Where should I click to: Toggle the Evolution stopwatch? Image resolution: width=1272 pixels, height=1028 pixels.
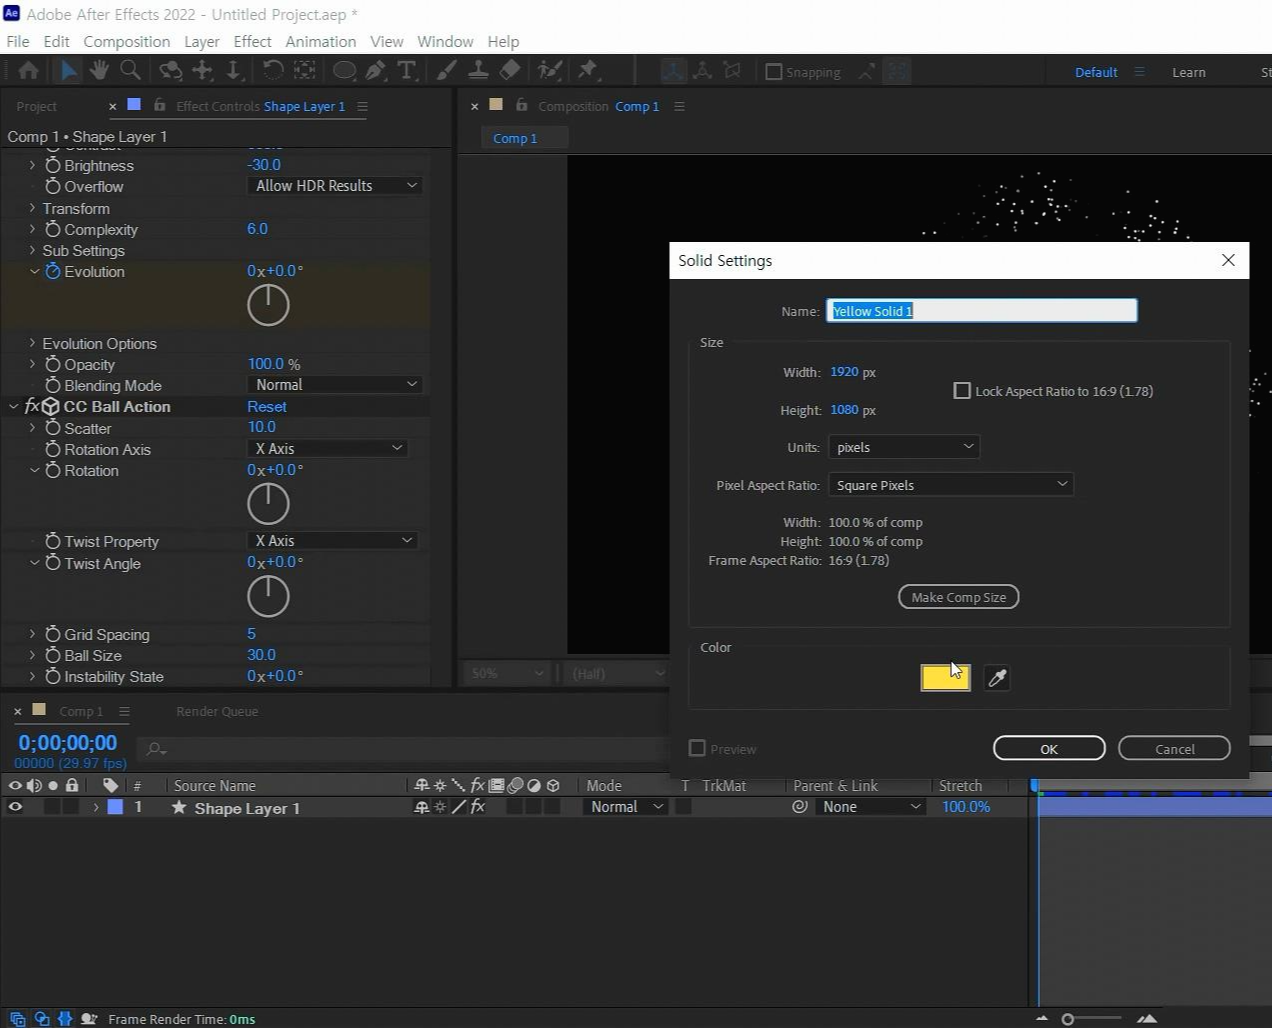pyautogui.click(x=53, y=271)
